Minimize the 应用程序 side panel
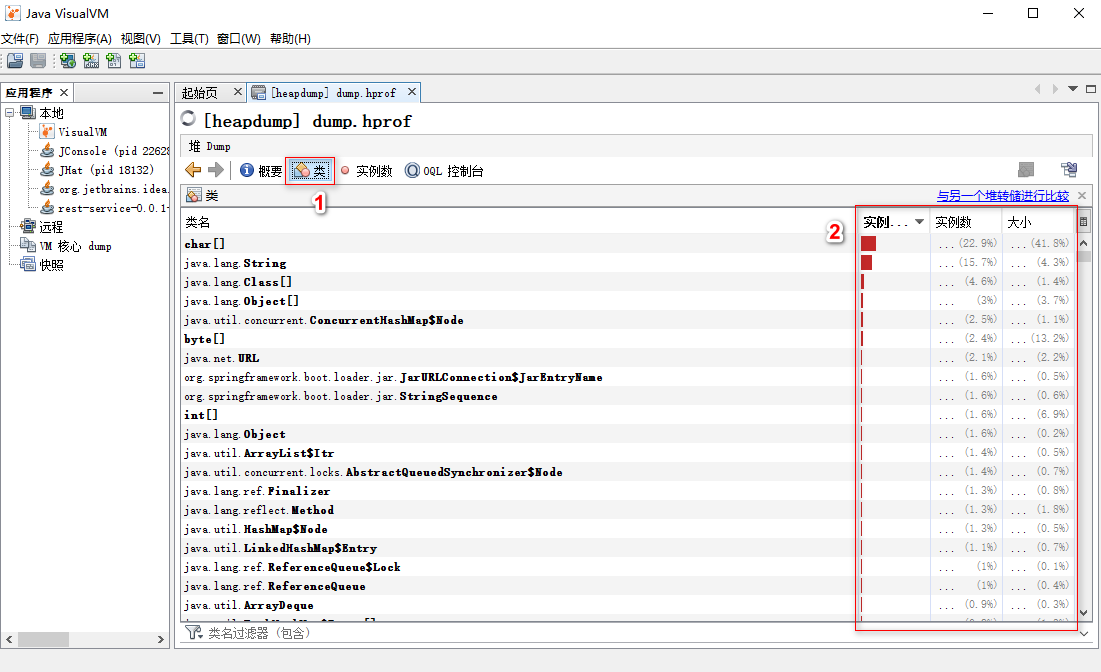 tap(158, 93)
